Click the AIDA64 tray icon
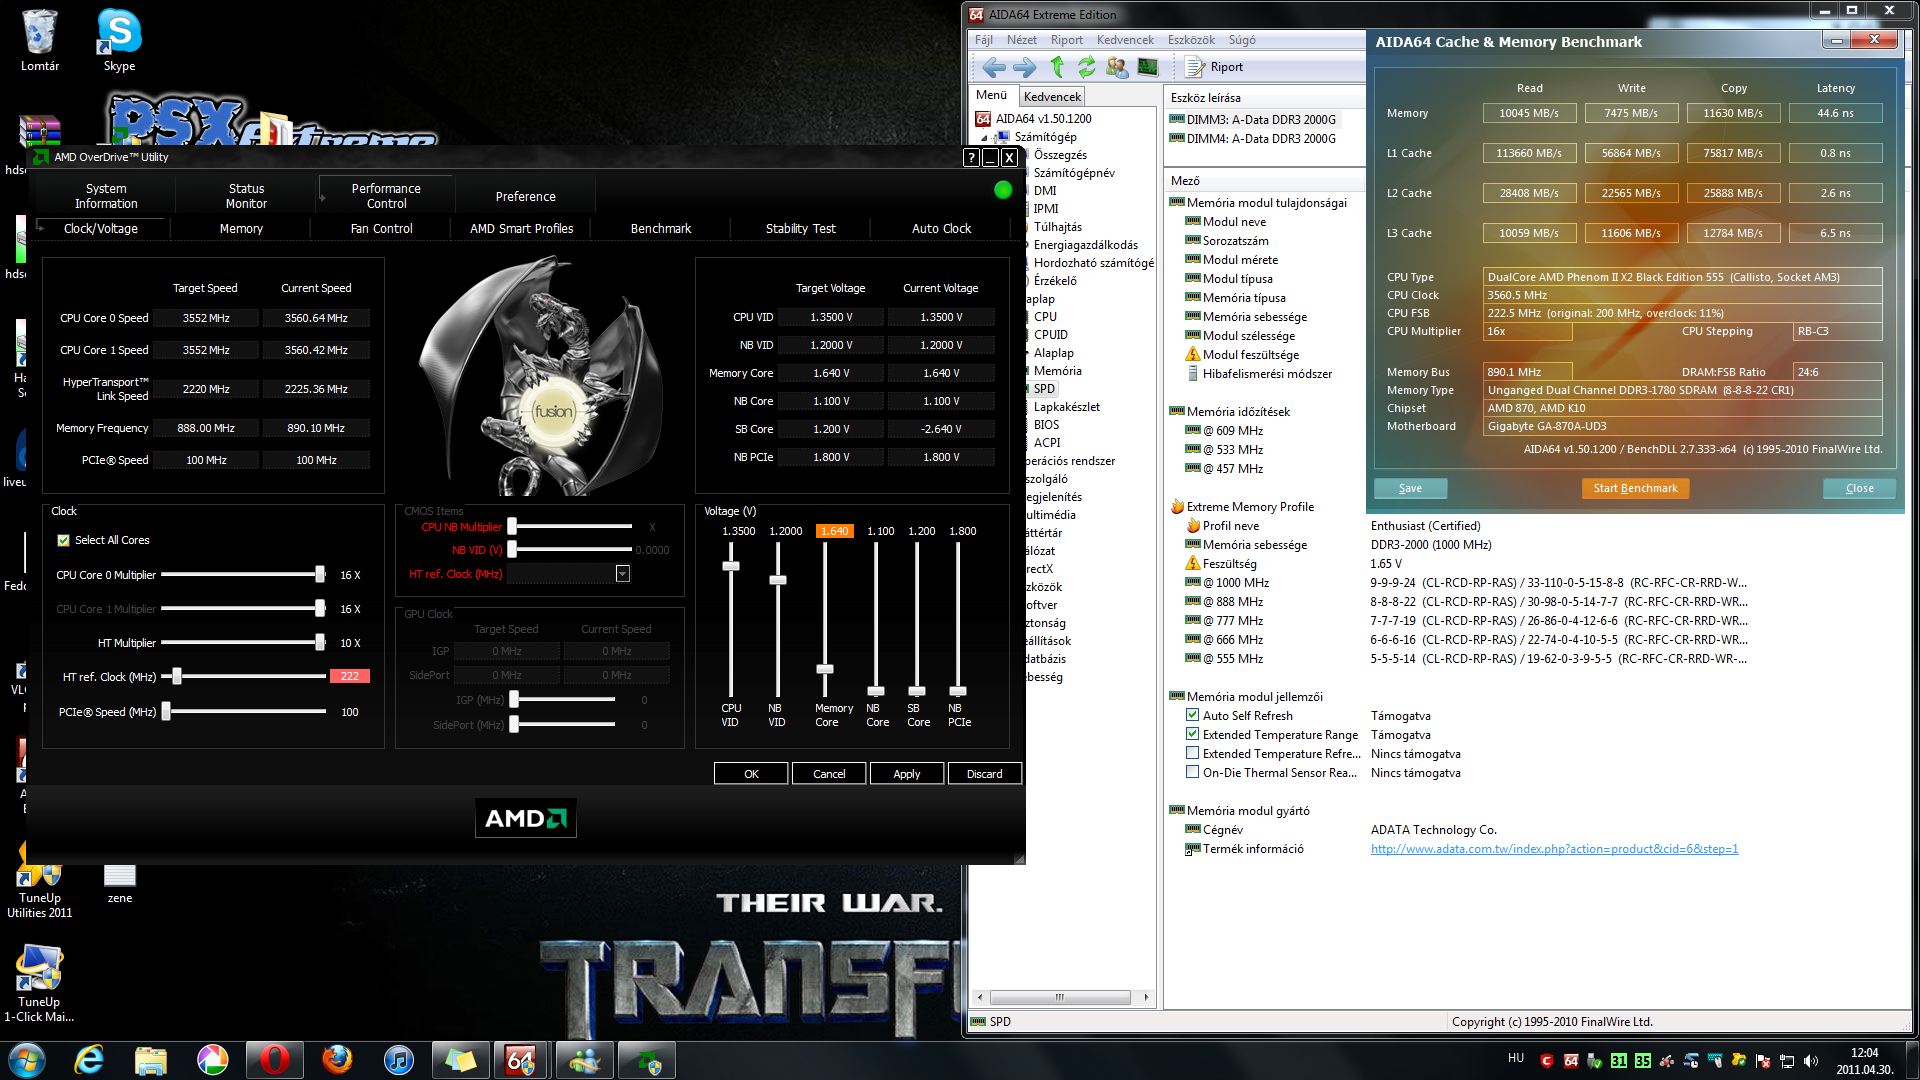The height and width of the screenshot is (1080, 1920). [x=1571, y=1061]
